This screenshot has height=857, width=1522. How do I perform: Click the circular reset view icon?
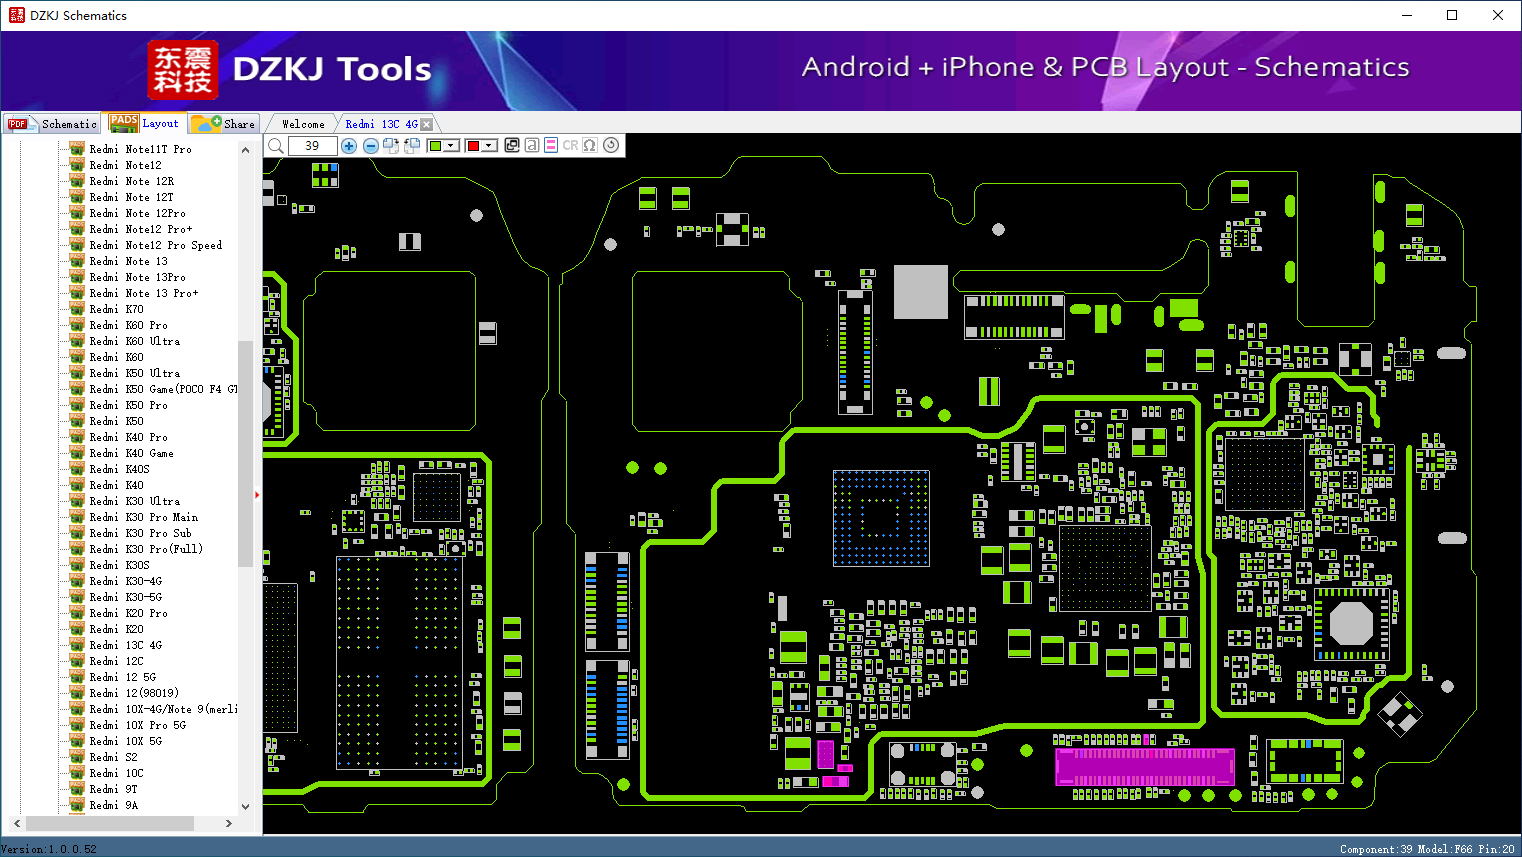click(x=611, y=145)
